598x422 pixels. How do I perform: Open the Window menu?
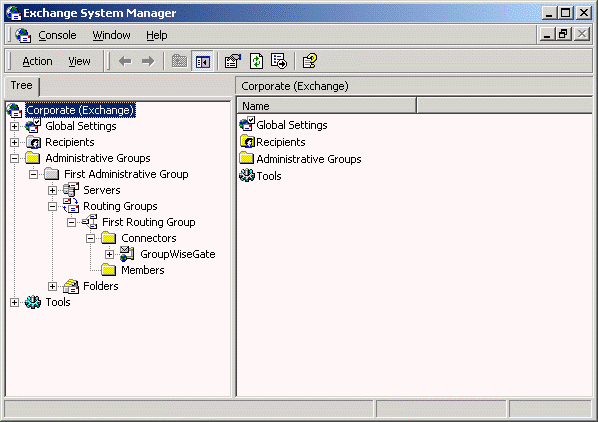[x=111, y=35]
